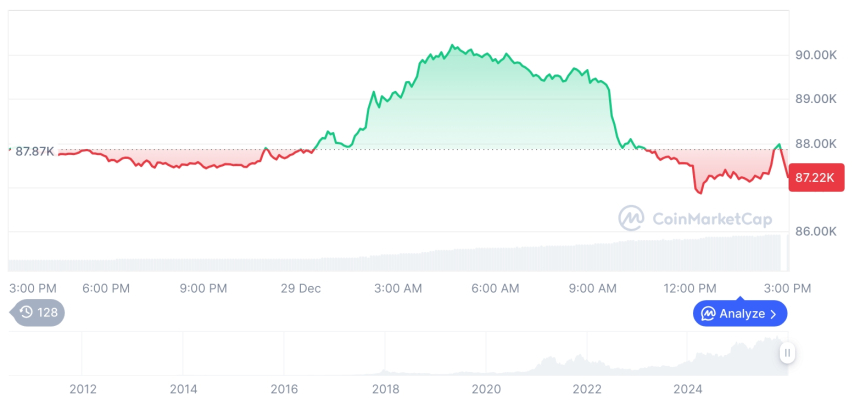Select 2018 on the overview timeline
This screenshot has height=401, width=860.
[x=386, y=388]
